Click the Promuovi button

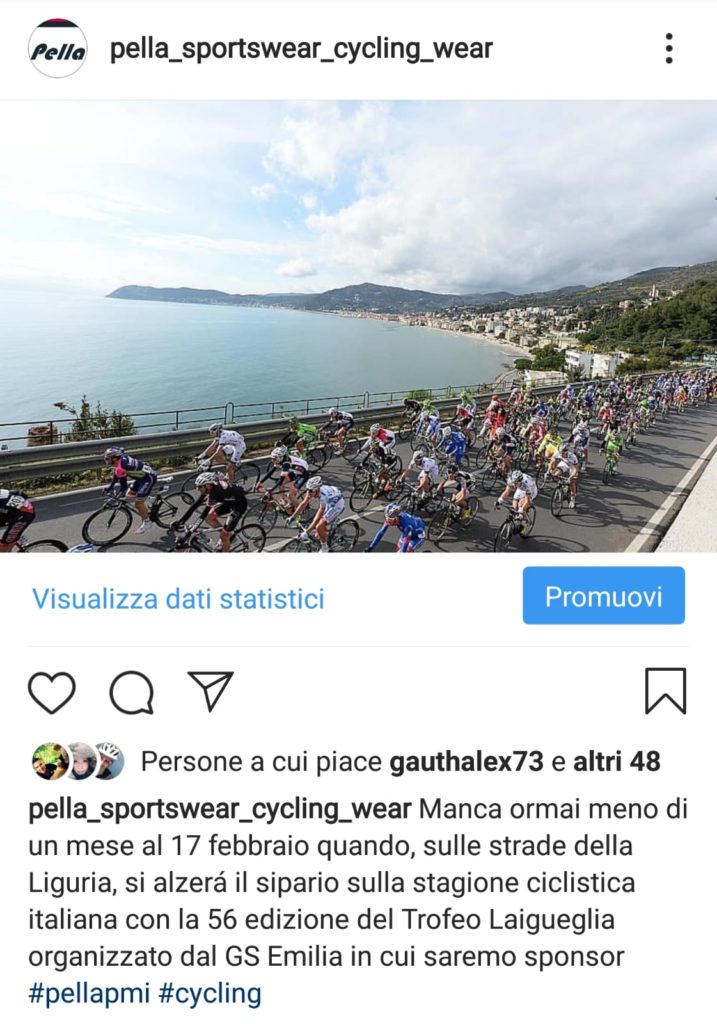coord(603,596)
